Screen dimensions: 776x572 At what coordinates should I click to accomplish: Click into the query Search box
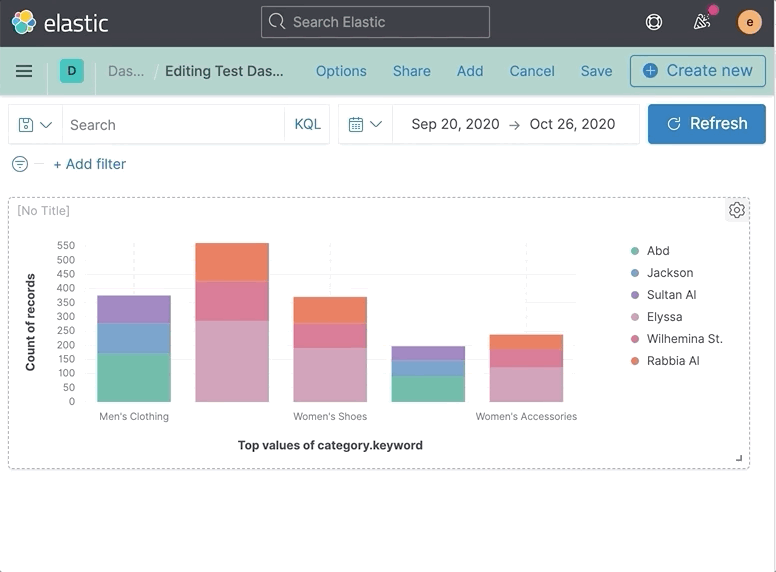[x=173, y=125]
